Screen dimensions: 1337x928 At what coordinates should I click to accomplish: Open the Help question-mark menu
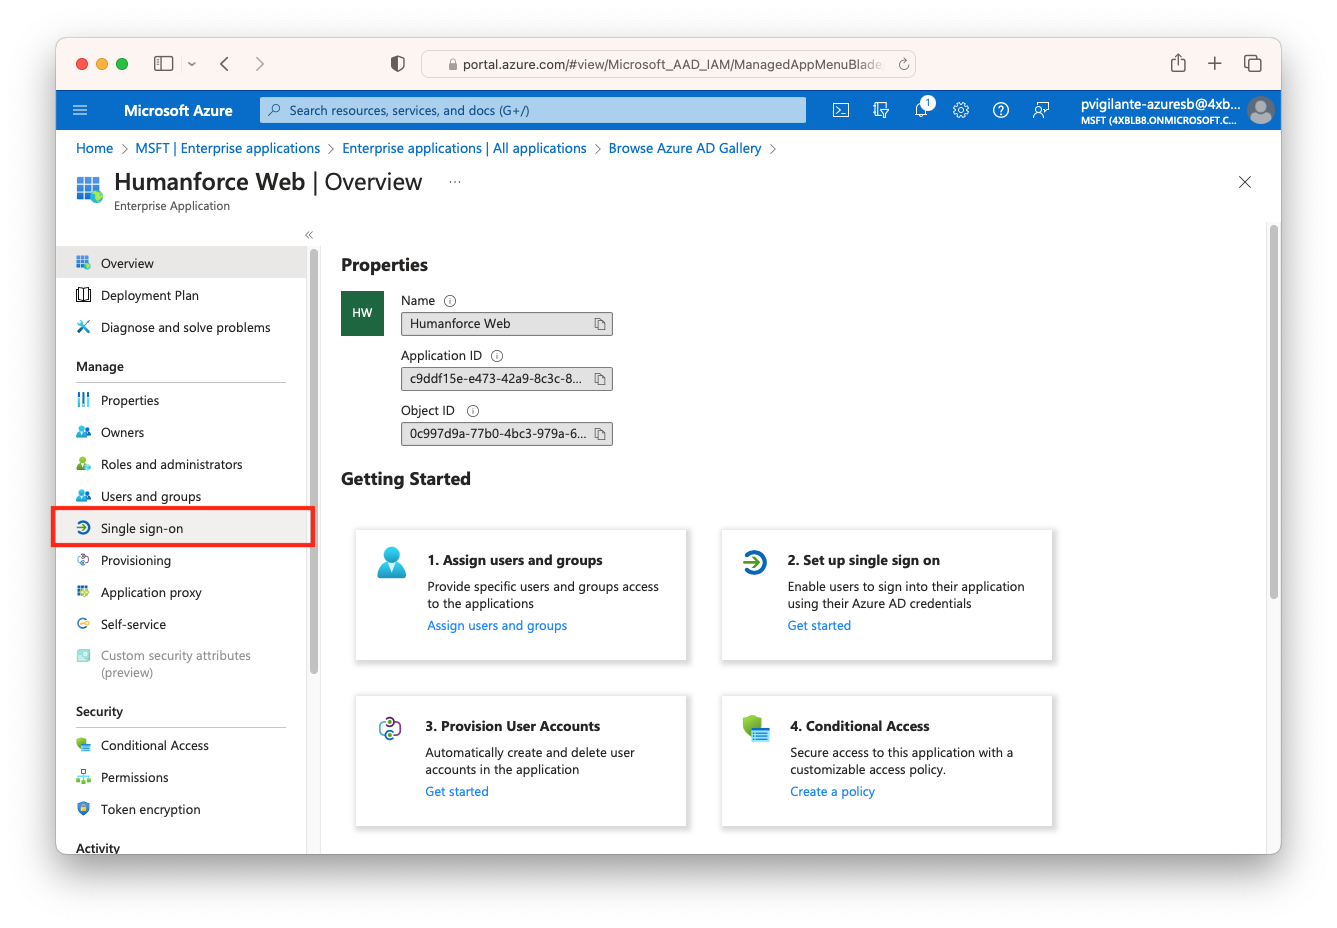tap(1000, 110)
